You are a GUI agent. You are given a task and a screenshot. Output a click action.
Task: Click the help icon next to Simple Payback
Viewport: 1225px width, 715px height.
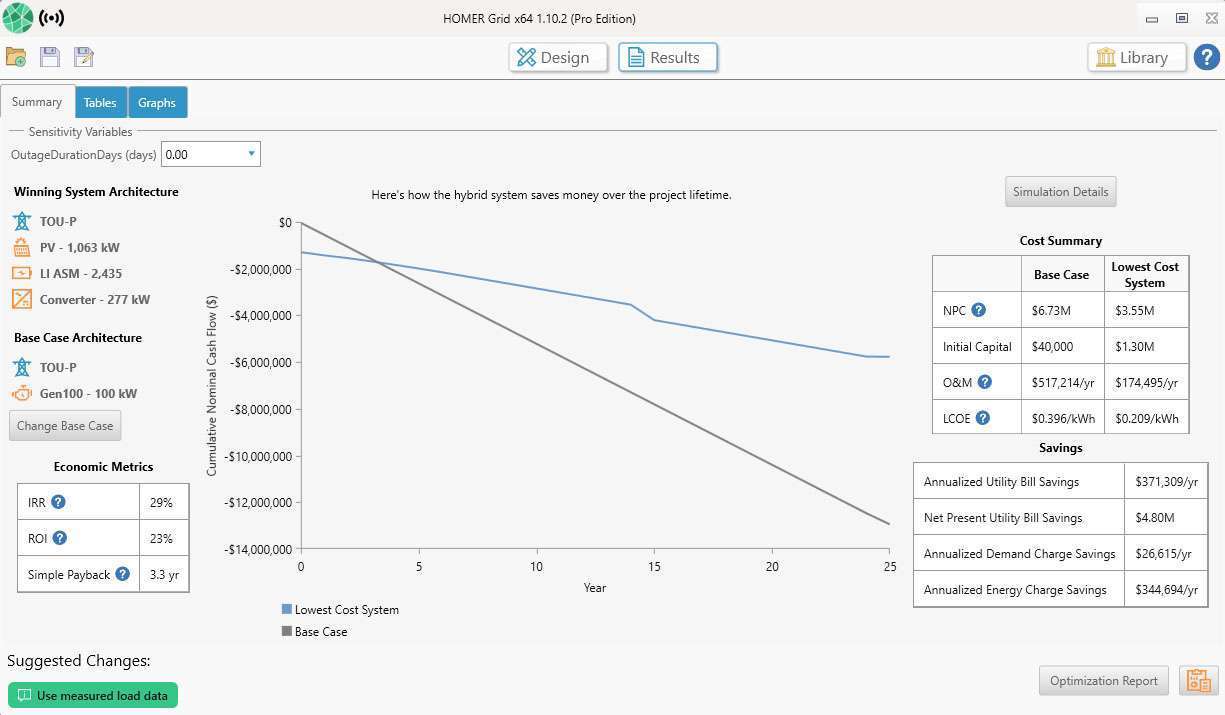(122, 574)
